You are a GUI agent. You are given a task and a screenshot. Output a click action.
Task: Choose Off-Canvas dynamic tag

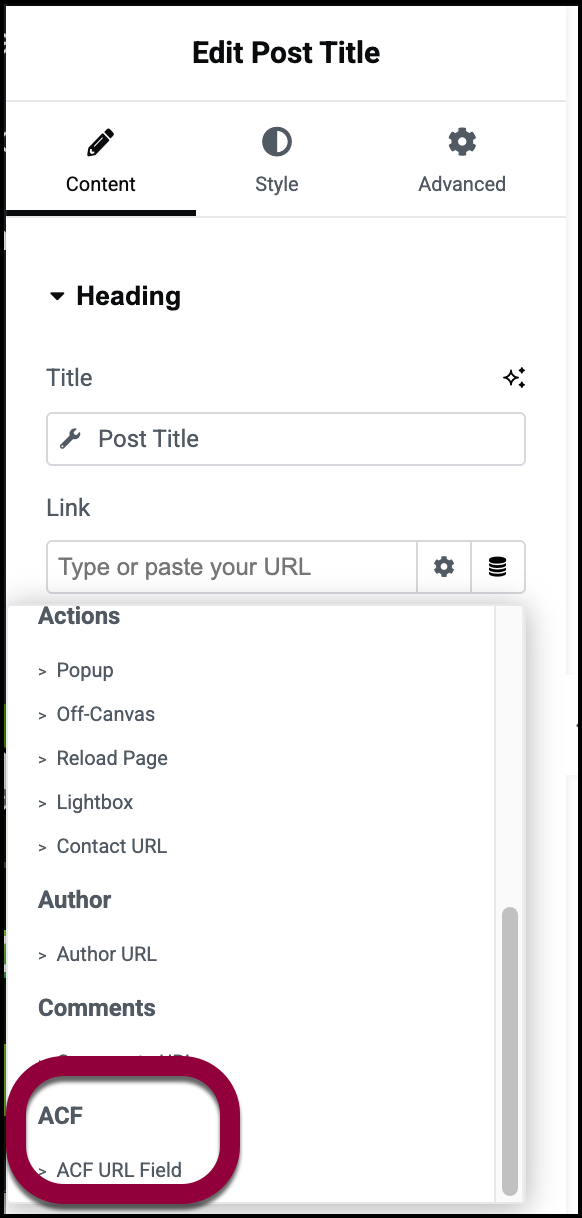click(x=106, y=714)
